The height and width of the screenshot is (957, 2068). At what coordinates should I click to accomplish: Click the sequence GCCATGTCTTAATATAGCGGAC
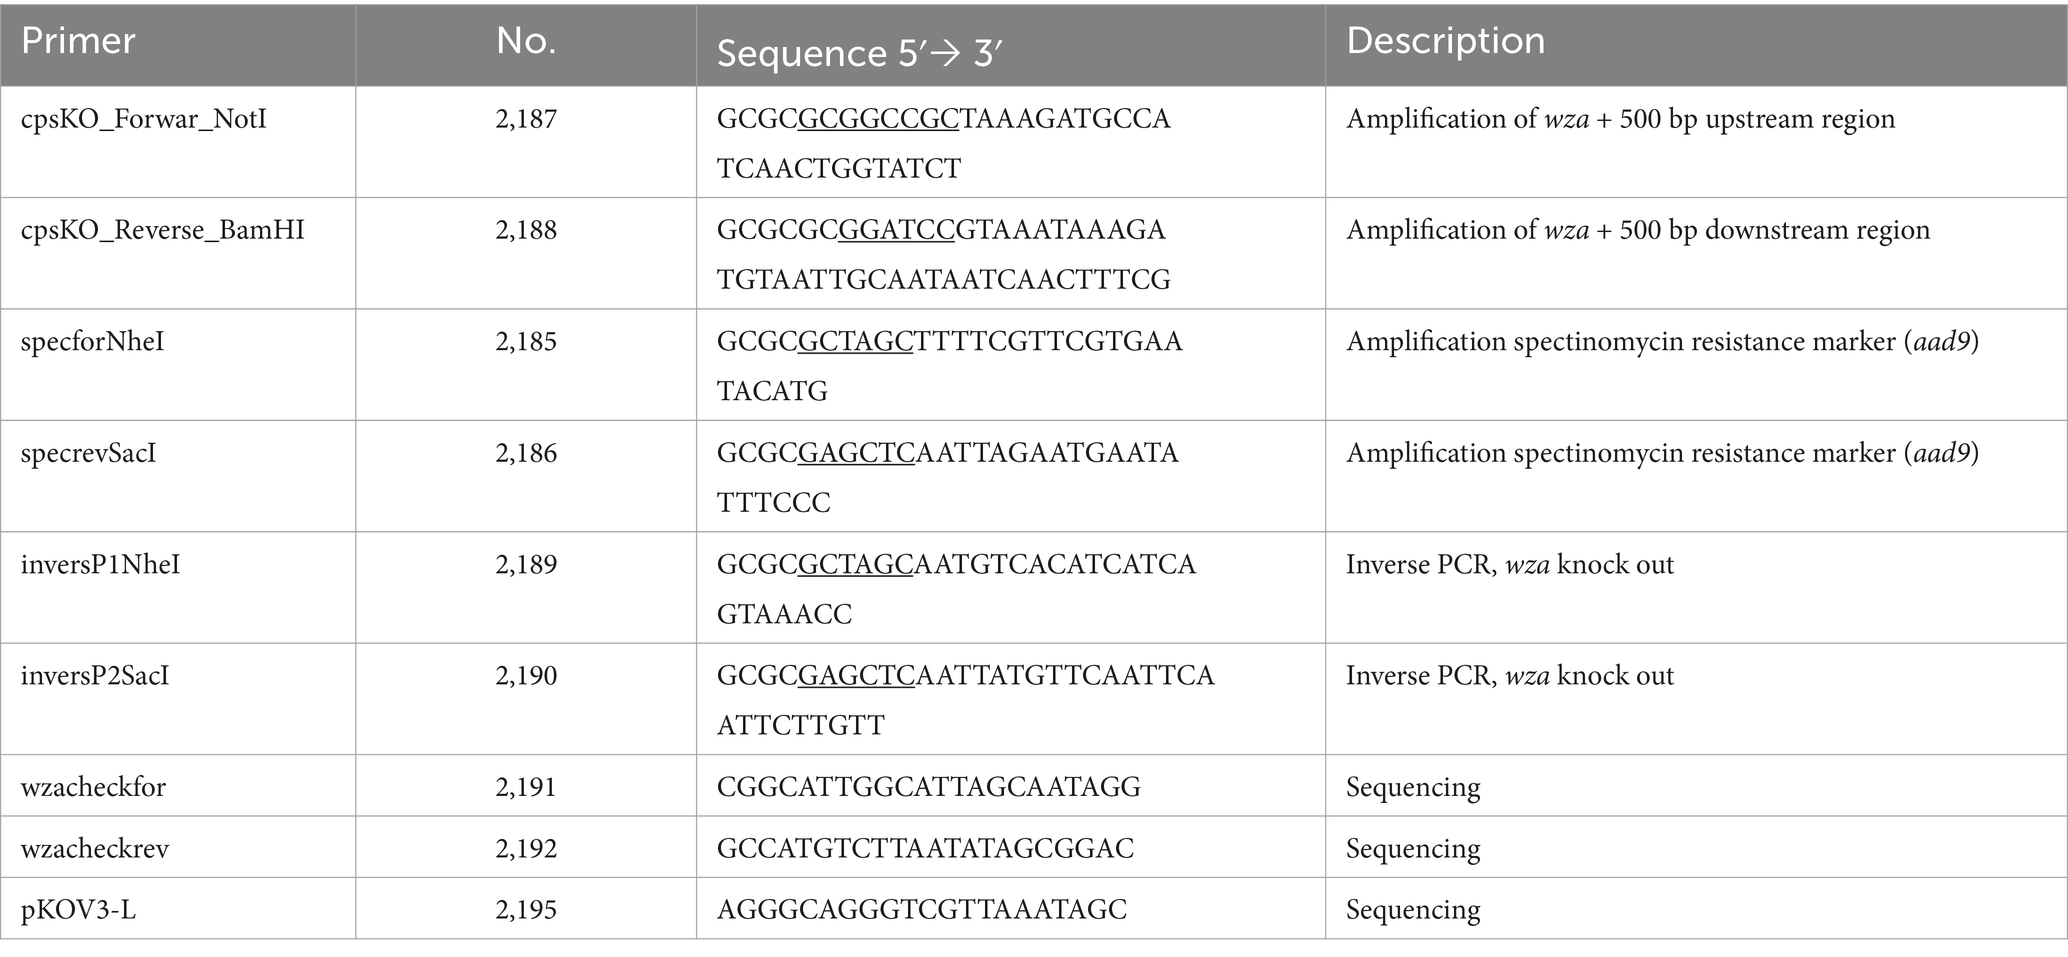pos(926,849)
